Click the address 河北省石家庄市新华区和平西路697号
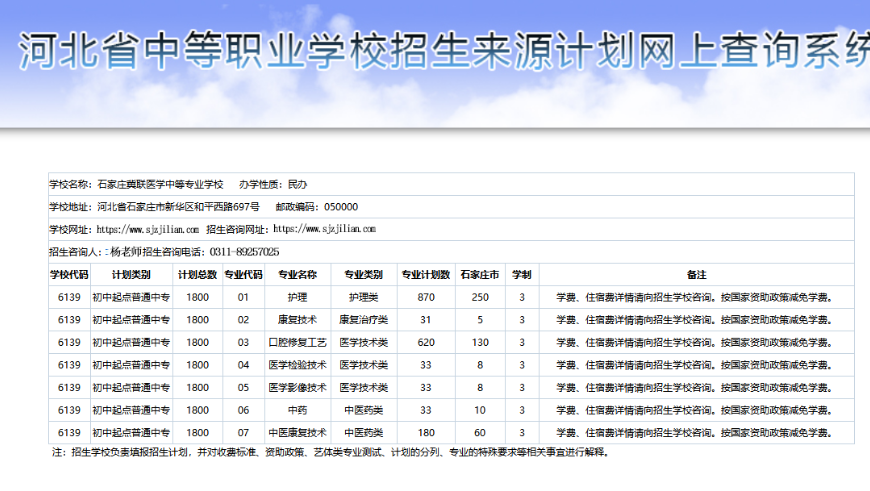Image resolution: width=870 pixels, height=491 pixels. (x=178, y=207)
